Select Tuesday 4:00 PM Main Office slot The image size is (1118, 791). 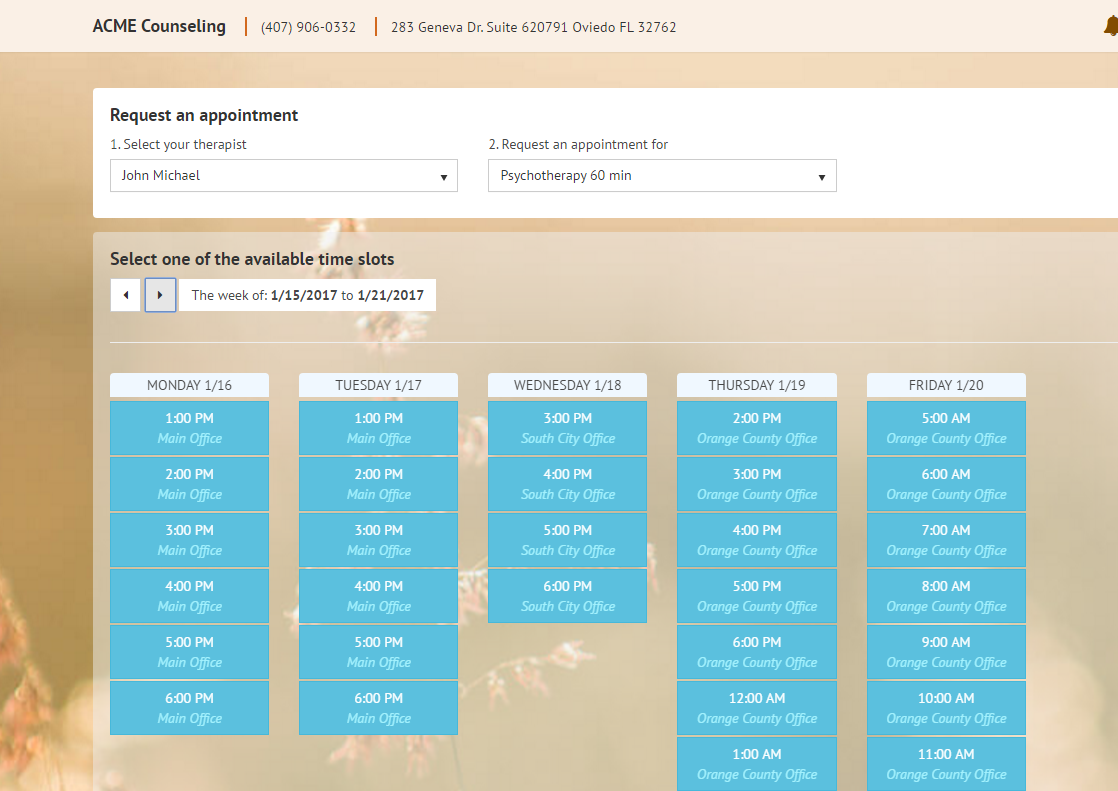tap(379, 596)
